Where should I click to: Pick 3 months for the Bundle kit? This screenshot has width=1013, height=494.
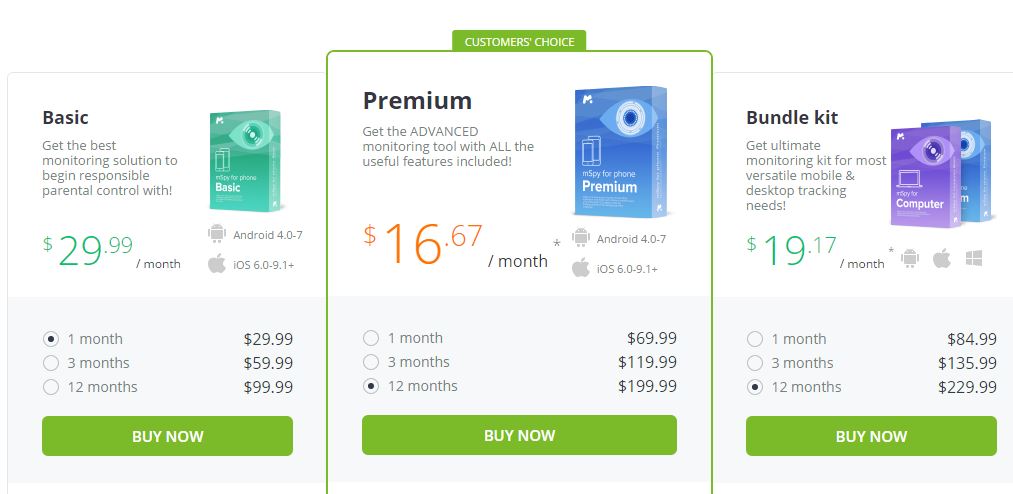755,363
